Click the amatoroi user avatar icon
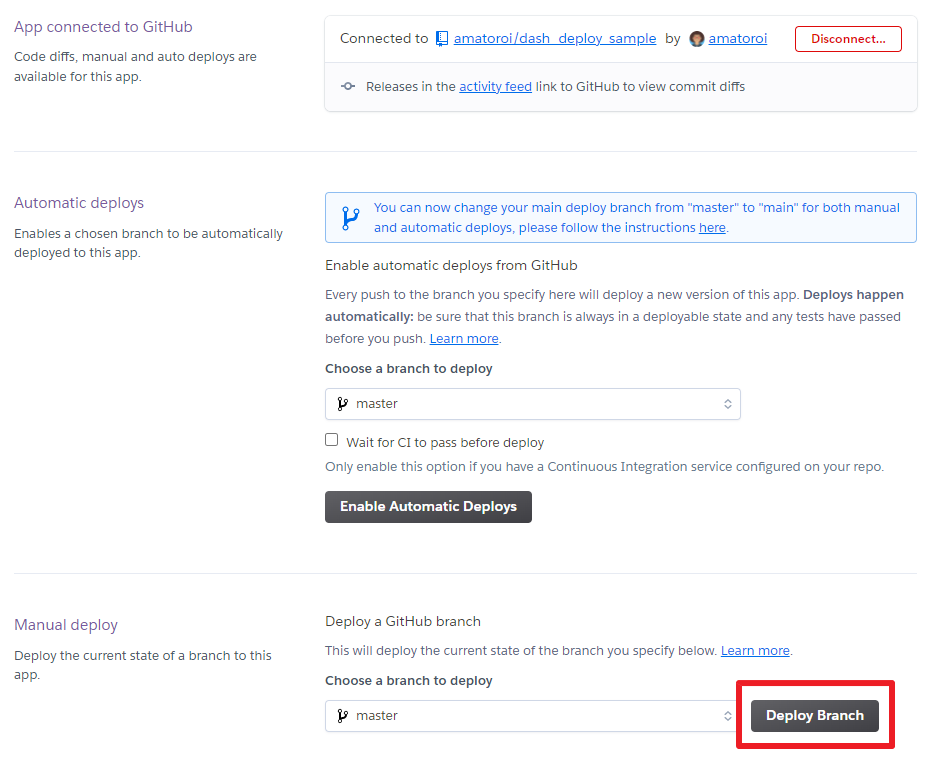Screen dimensions: 926x780 click(x=697, y=39)
